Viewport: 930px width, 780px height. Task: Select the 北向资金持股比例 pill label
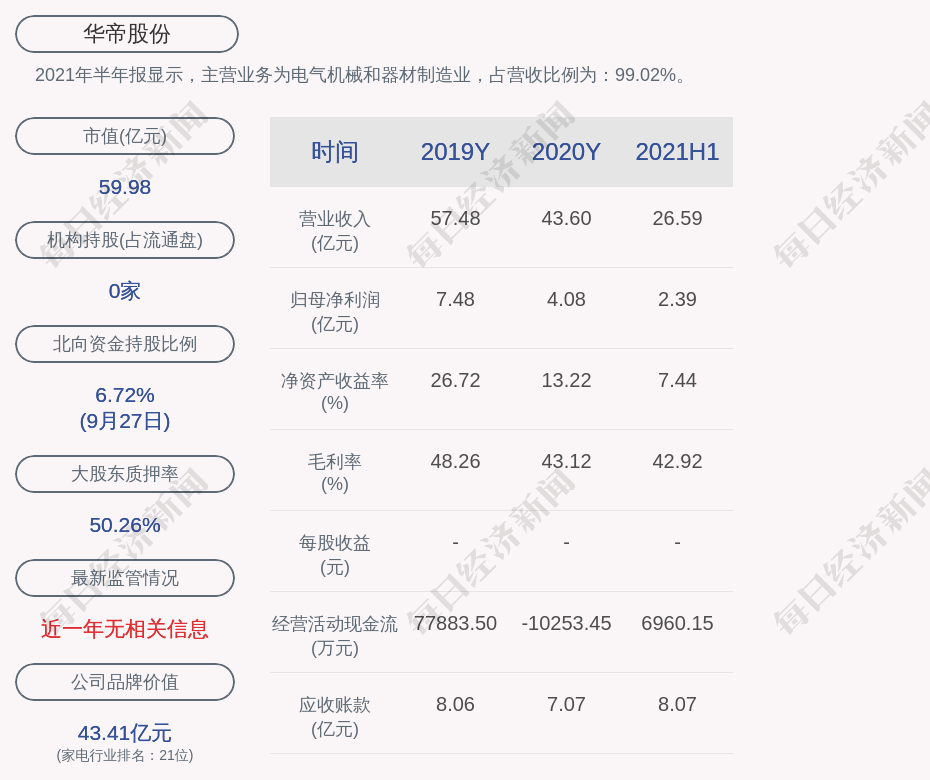tap(125, 344)
